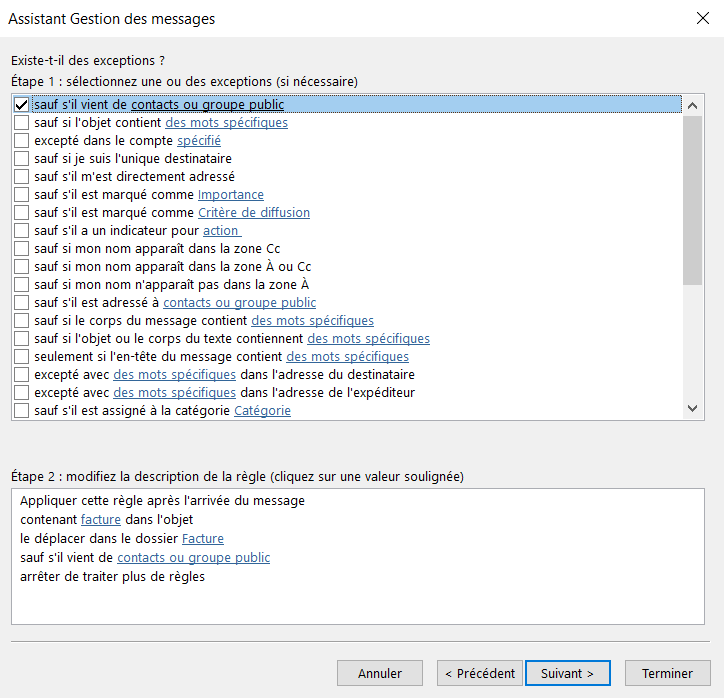
Task: Continue with 'Suivant >' button
Action: (568, 674)
